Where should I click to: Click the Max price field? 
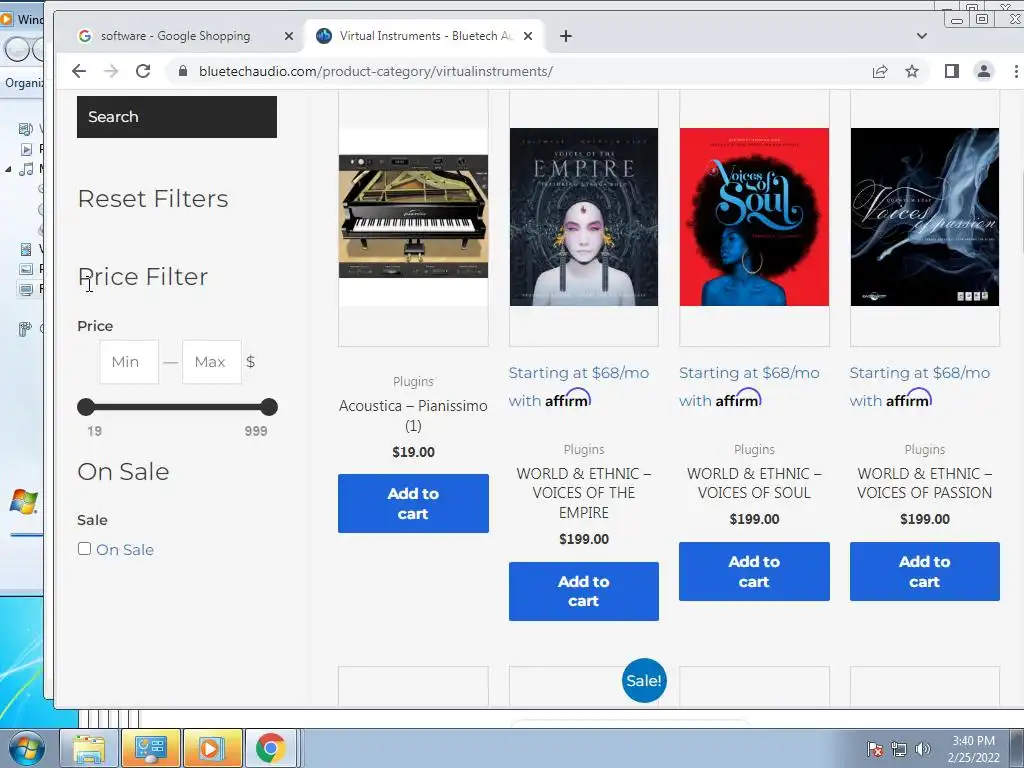pyautogui.click(x=212, y=362)
